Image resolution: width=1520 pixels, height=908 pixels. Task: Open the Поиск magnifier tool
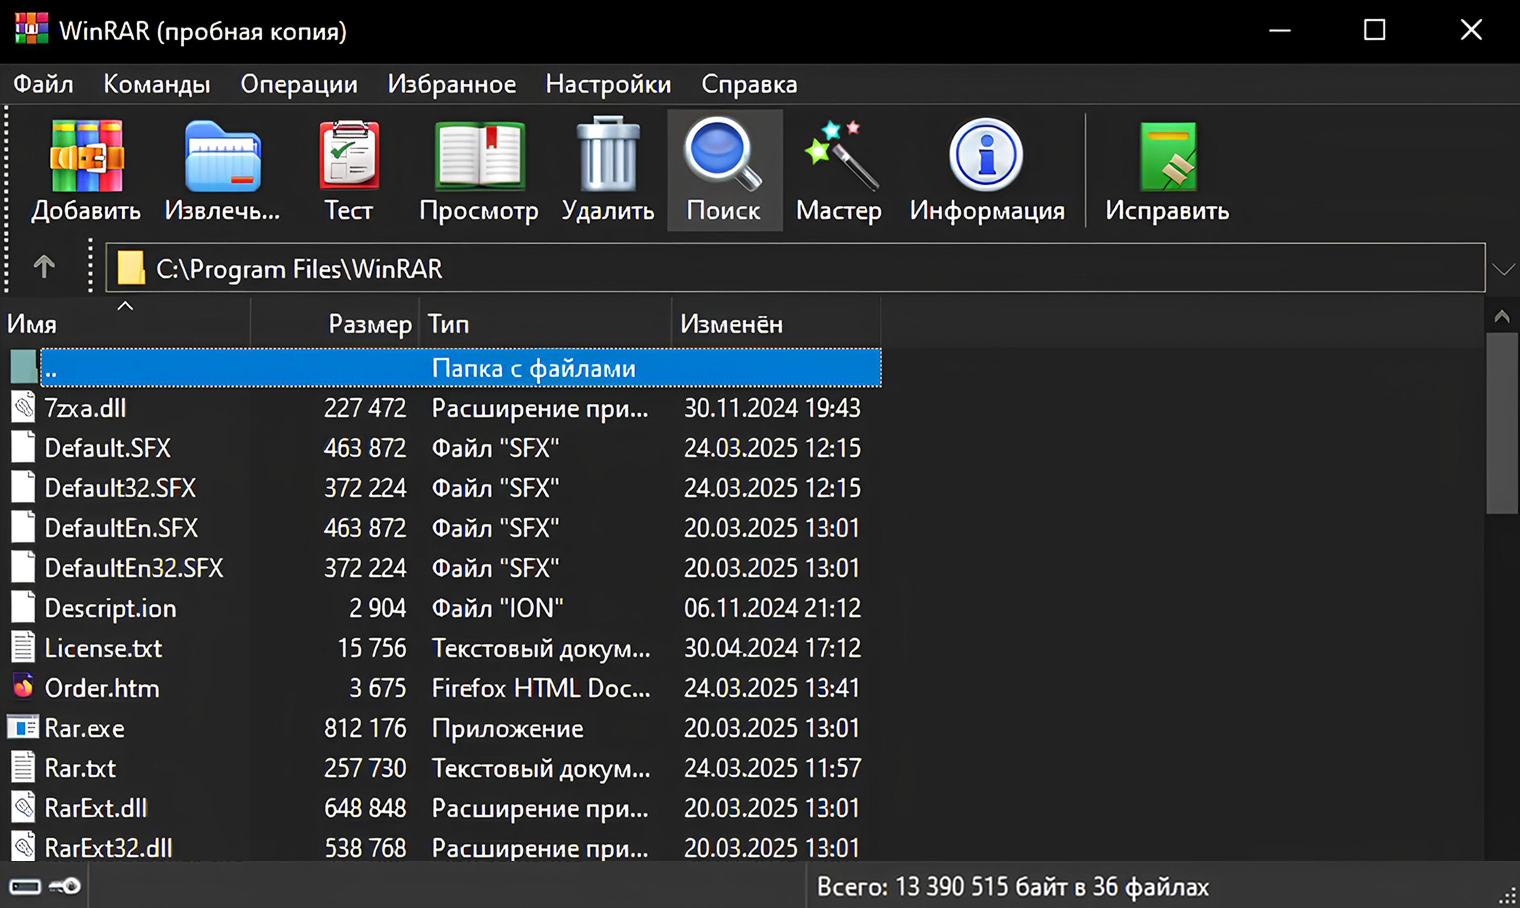723,155
